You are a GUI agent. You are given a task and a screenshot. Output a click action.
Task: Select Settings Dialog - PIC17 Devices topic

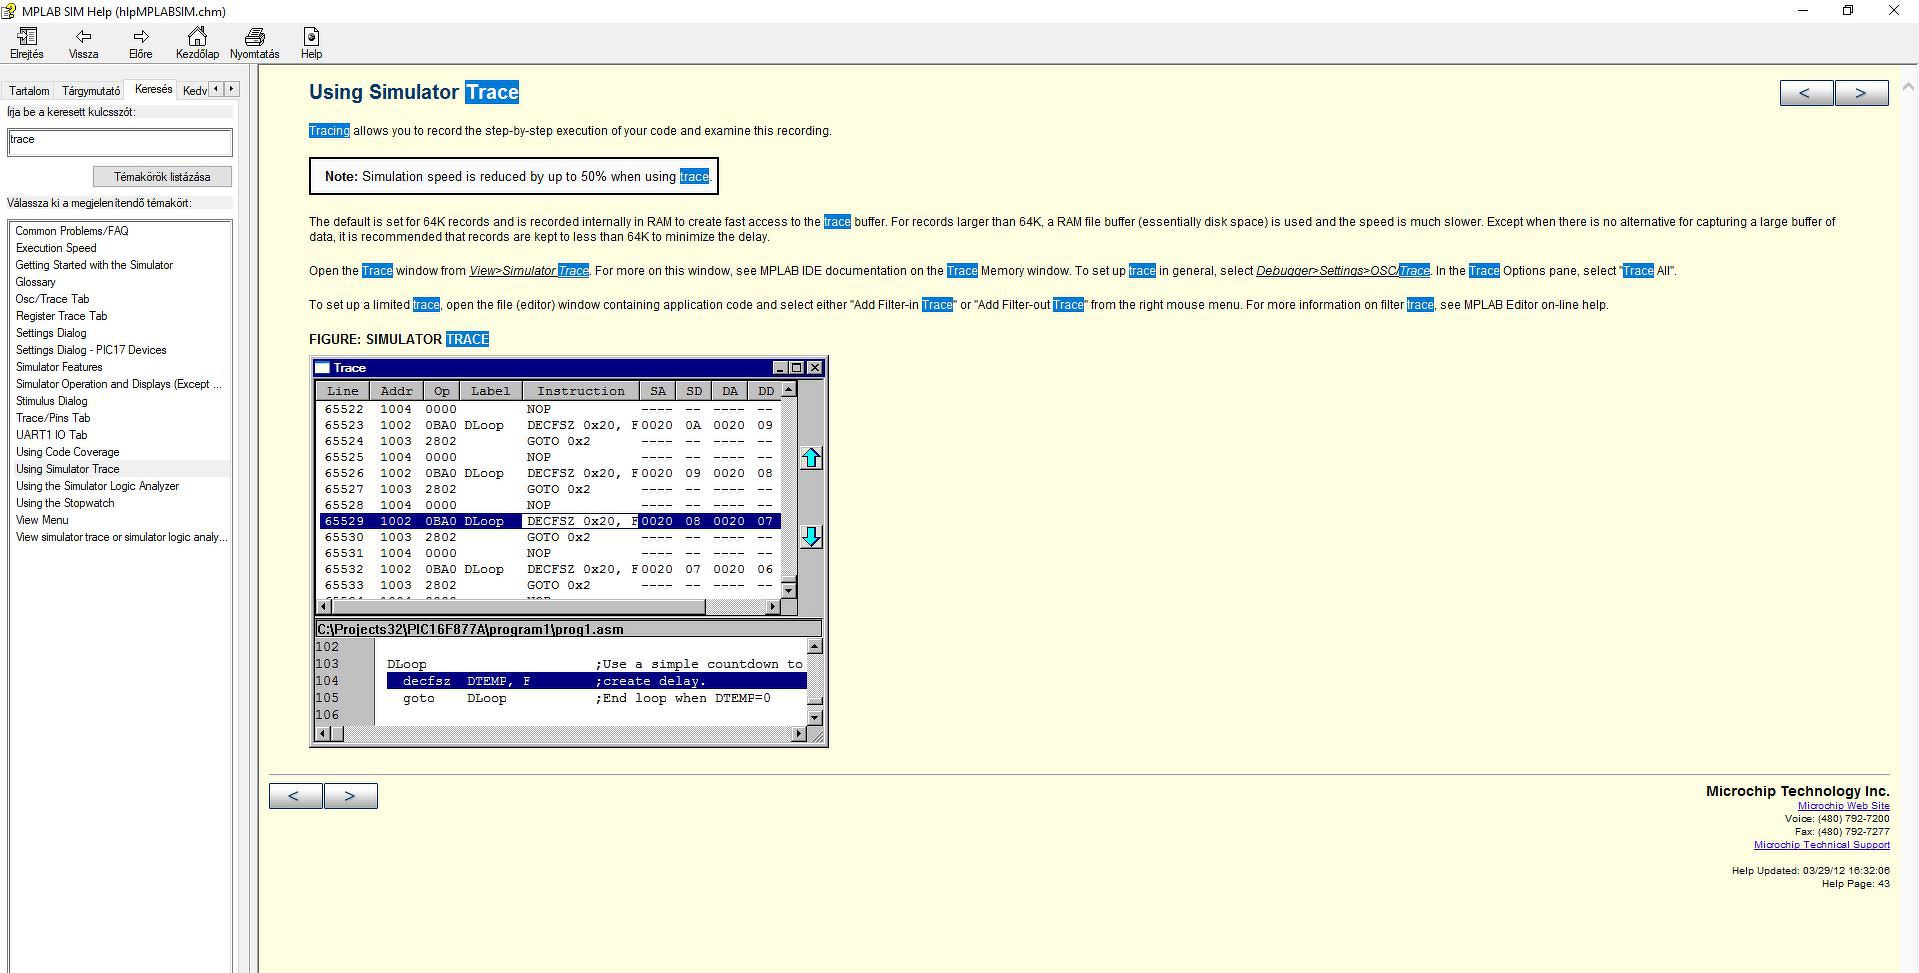click(x=91, y=350)
